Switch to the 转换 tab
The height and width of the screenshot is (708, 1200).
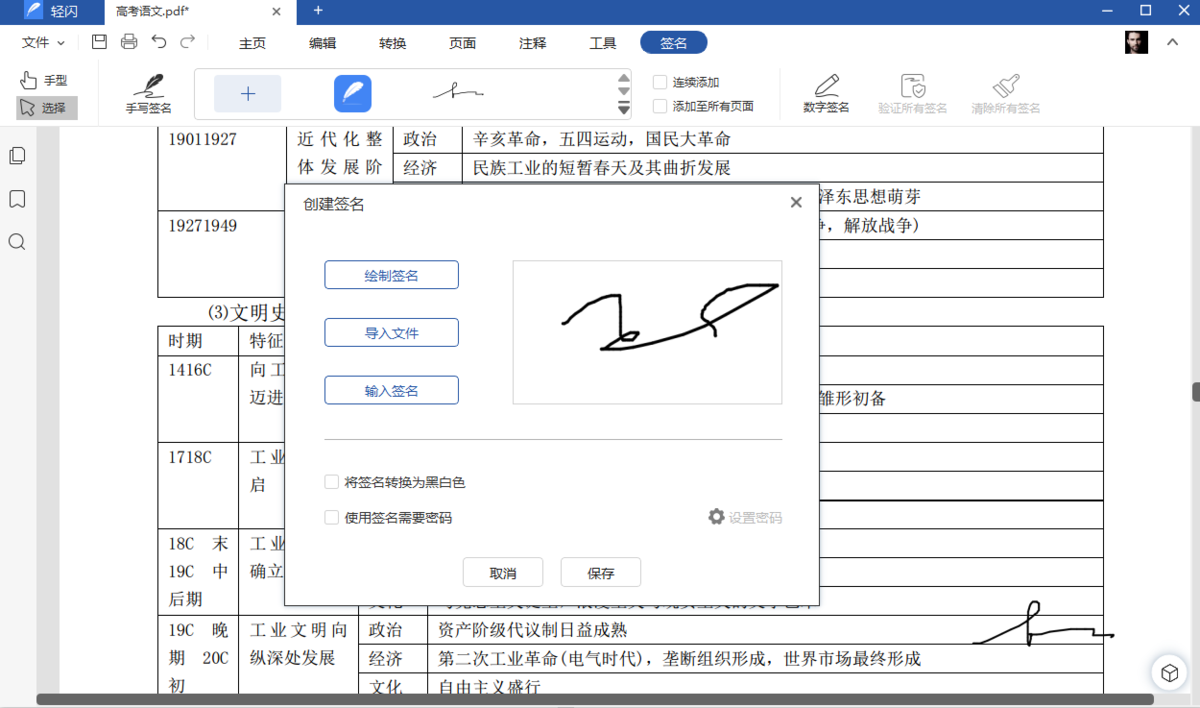pos(392,44)
